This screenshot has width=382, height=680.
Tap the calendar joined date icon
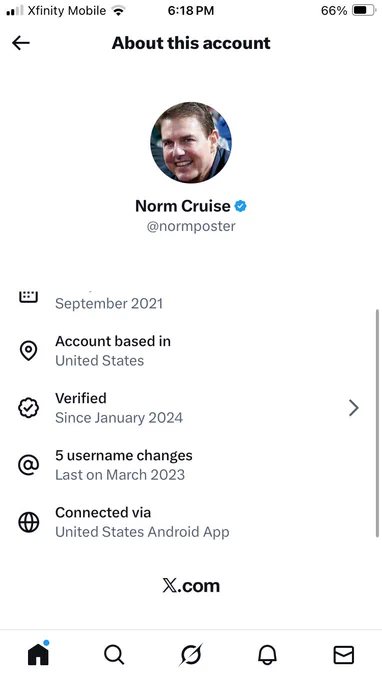click(29, 297)
